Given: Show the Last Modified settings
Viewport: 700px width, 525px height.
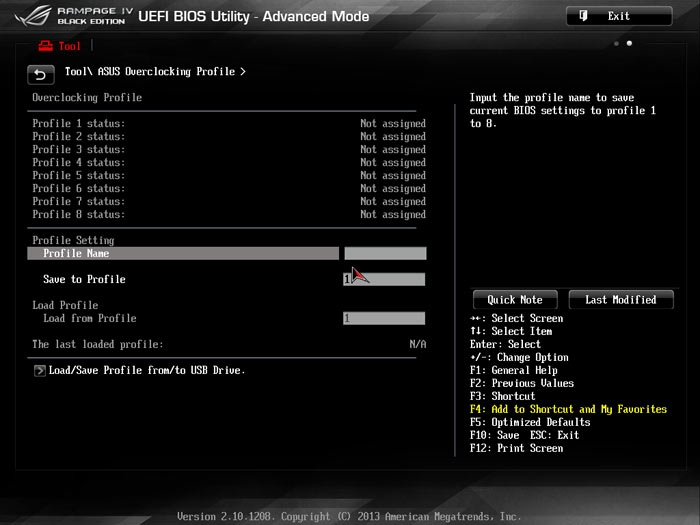Looking at the screenshot, I should [x=620, y=300].
